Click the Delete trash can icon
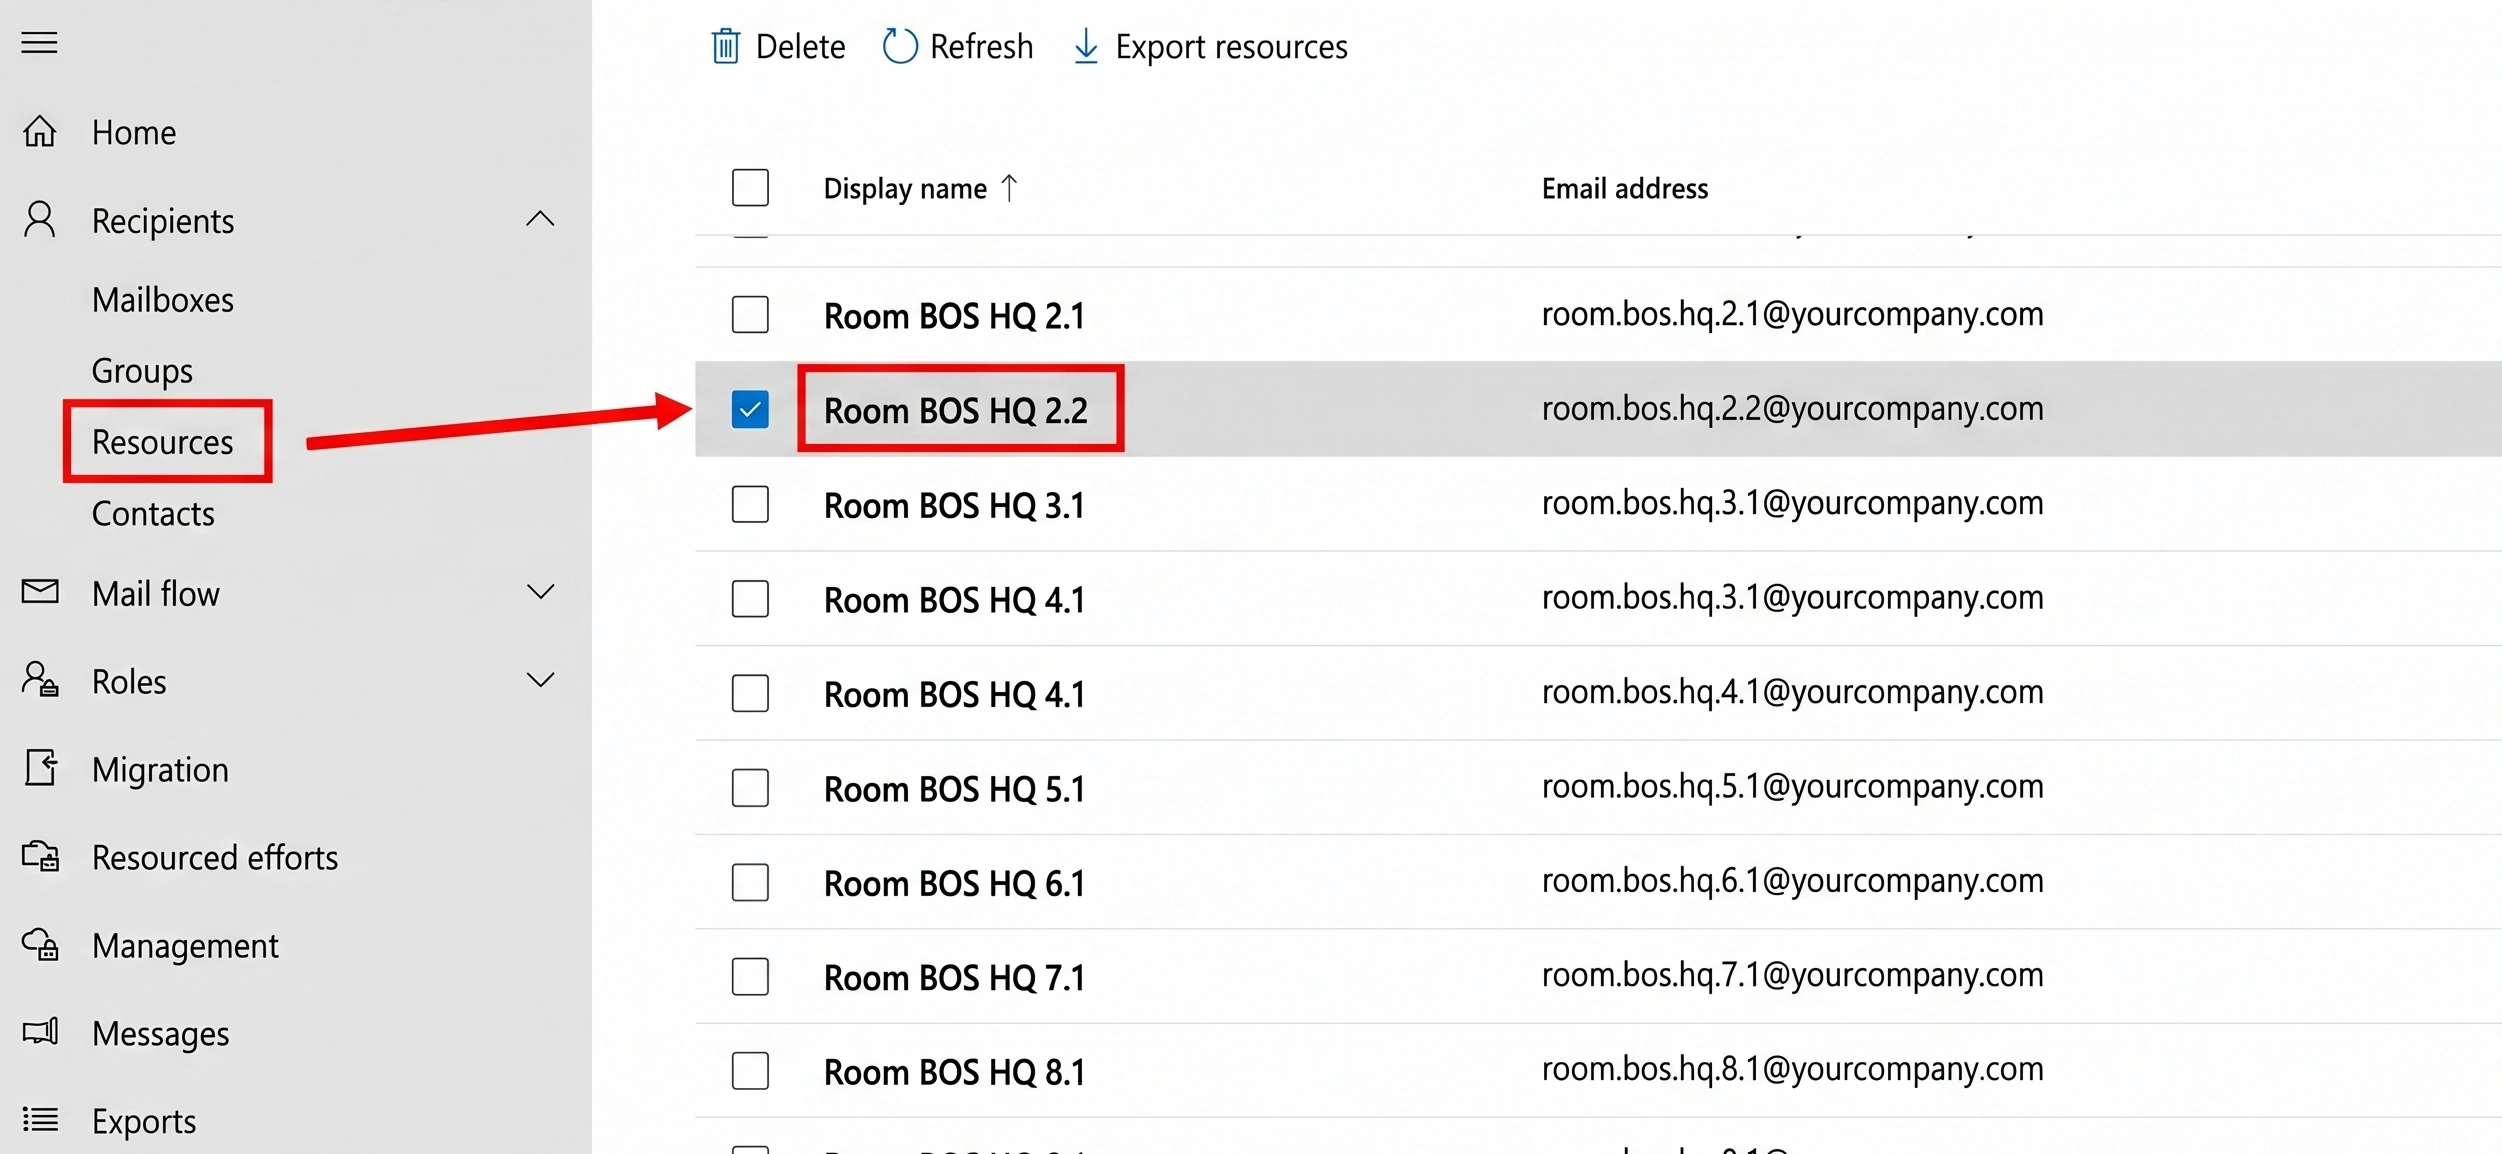This screenshot has width=2502, height=1154. pos(726,46)
